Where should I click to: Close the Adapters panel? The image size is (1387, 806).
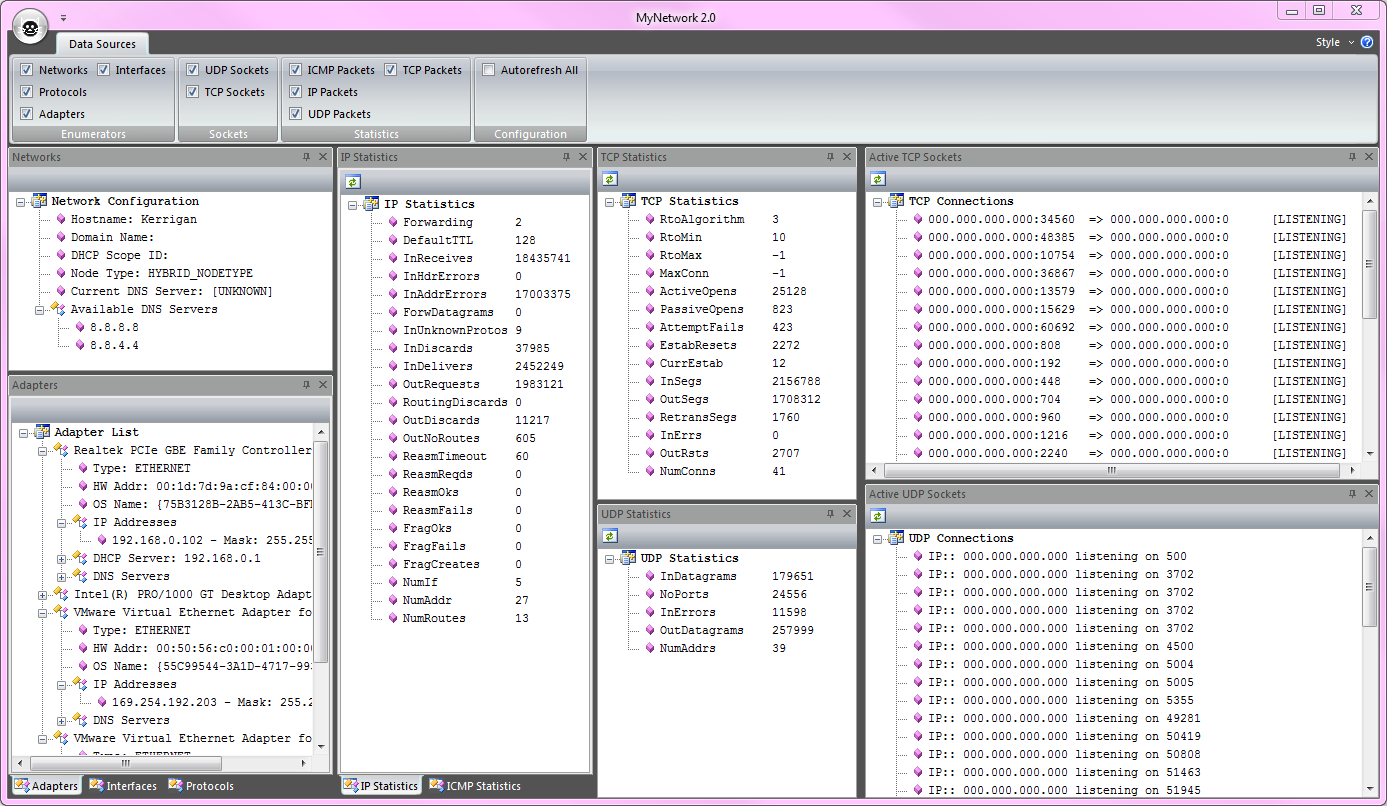(323, 385)
